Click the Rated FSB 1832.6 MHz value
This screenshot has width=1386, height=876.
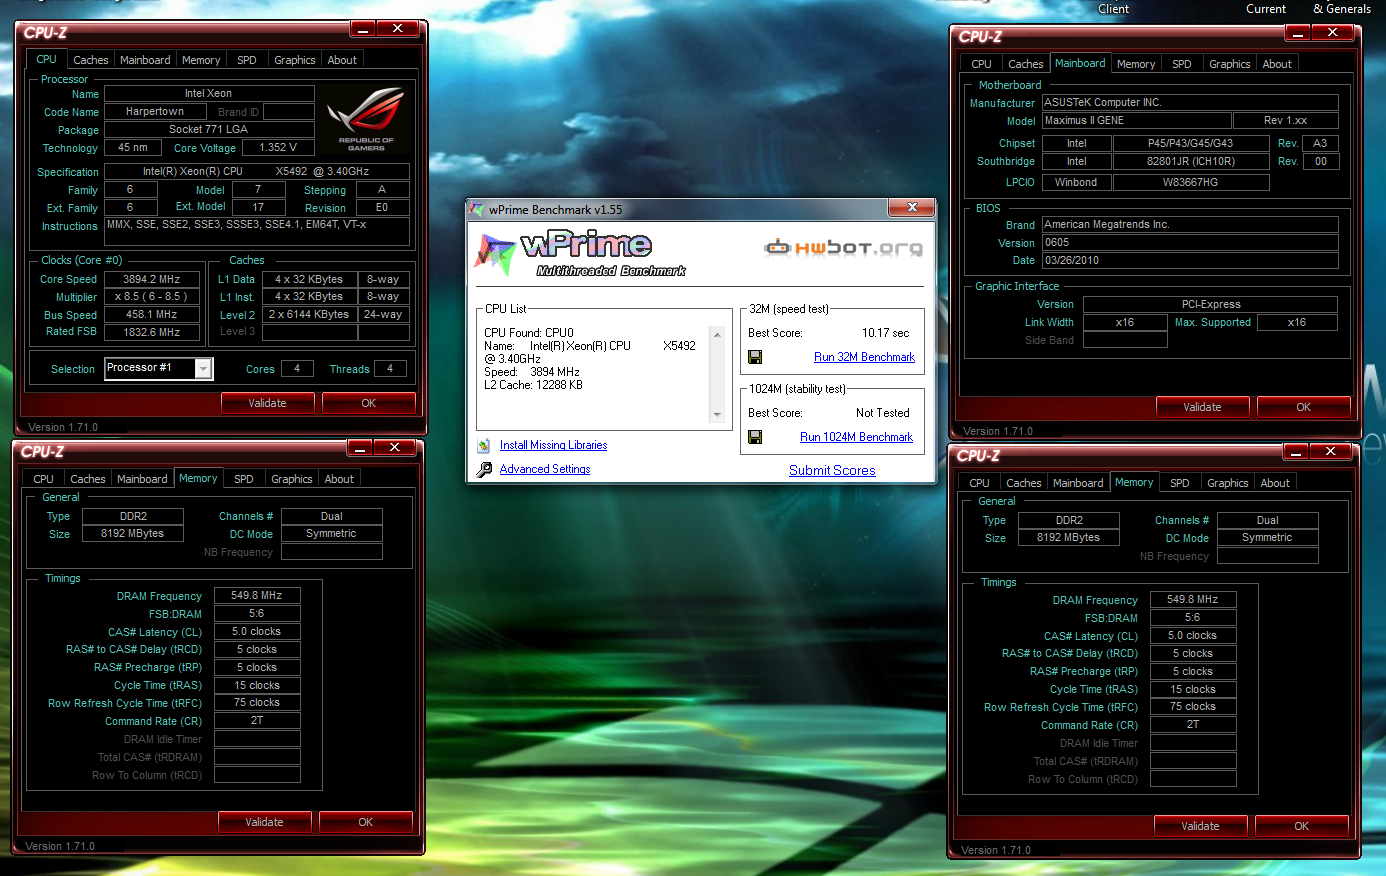(x=152, y=332)
